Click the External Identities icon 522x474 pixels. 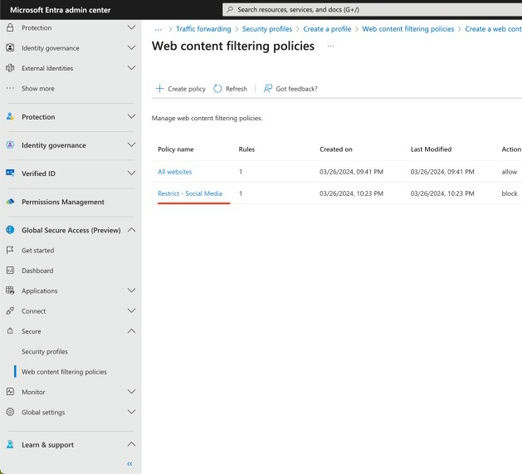tap(10, 68)
